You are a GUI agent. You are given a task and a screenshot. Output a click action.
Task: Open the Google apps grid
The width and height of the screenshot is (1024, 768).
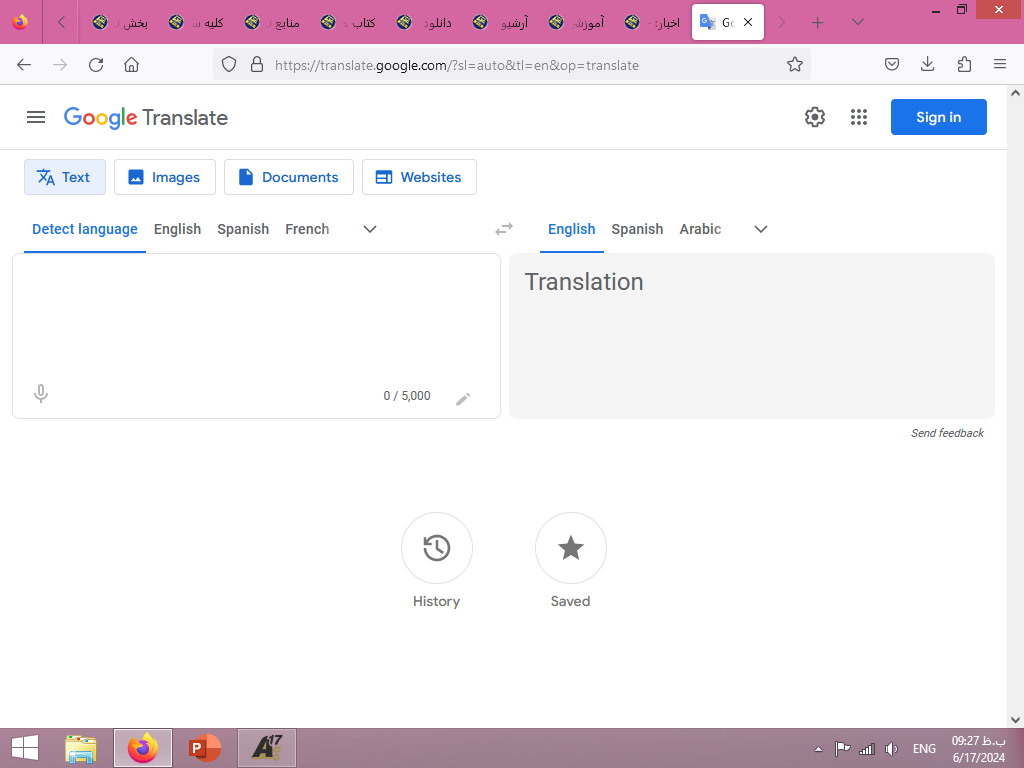(859, 118)
